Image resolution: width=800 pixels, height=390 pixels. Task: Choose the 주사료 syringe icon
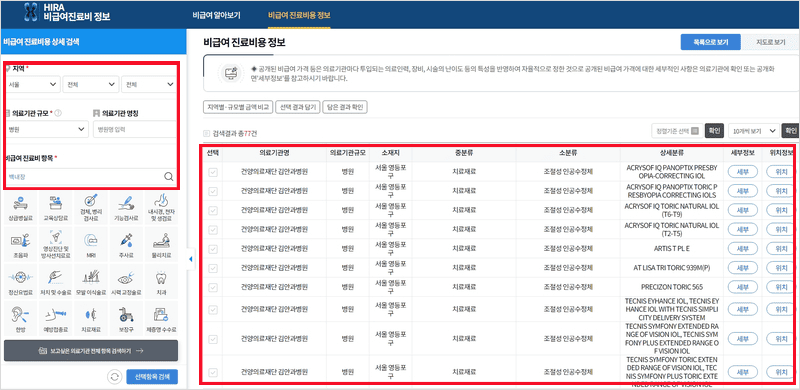coord(127,244)
